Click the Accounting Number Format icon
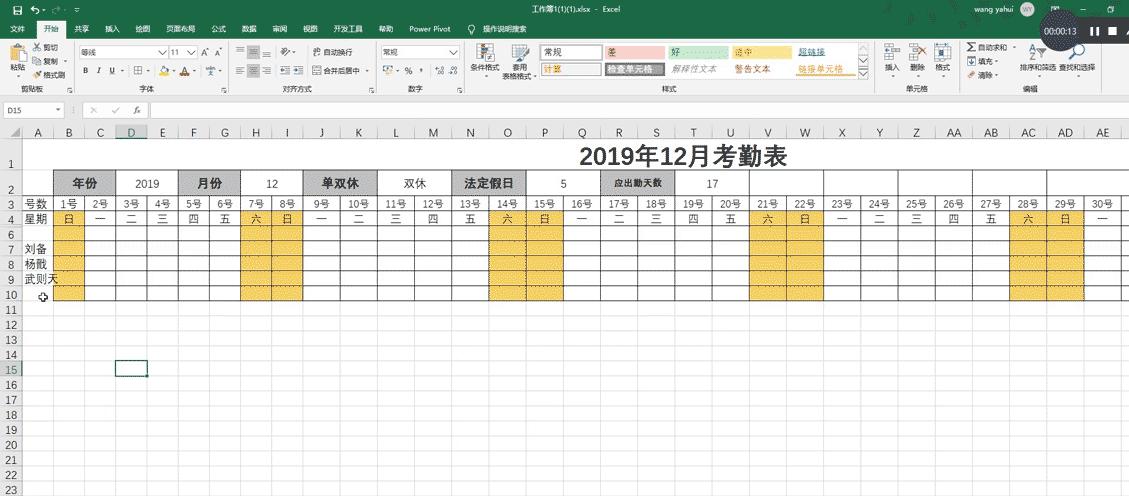The image size is (1129, 496). click(x=387, y=71)
